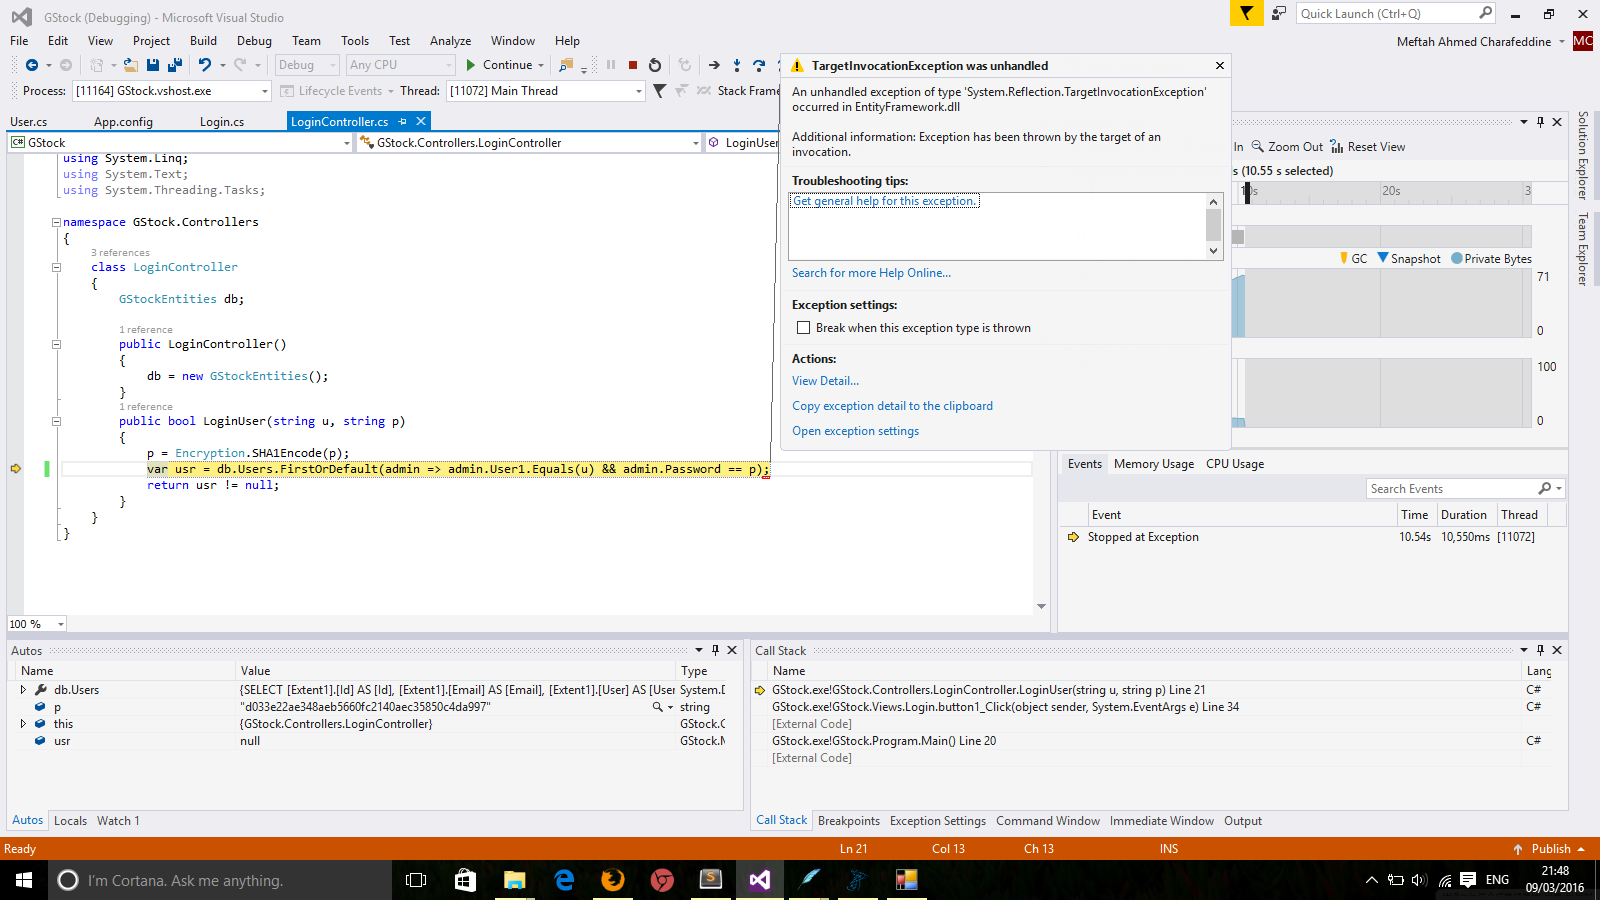Click Continue to resume debugging
This screenshot has width=1600, height=900.
(x=500, y=65)
